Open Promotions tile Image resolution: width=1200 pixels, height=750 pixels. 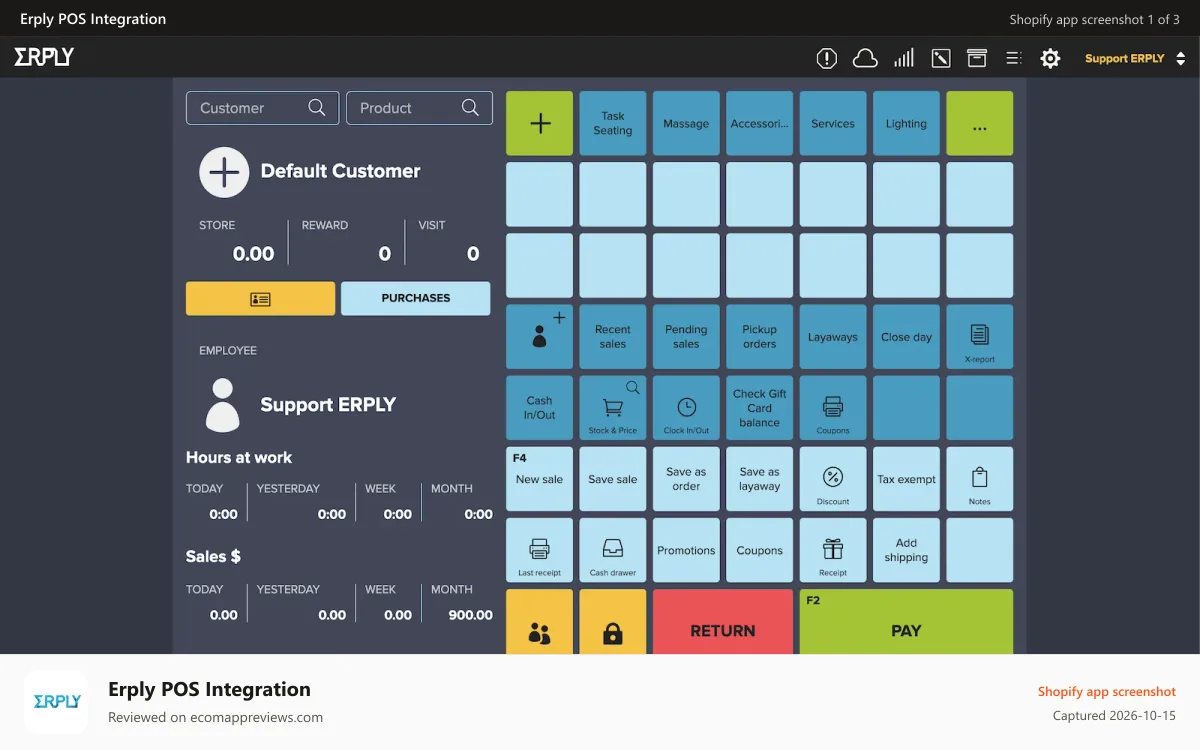click(686, 550)
